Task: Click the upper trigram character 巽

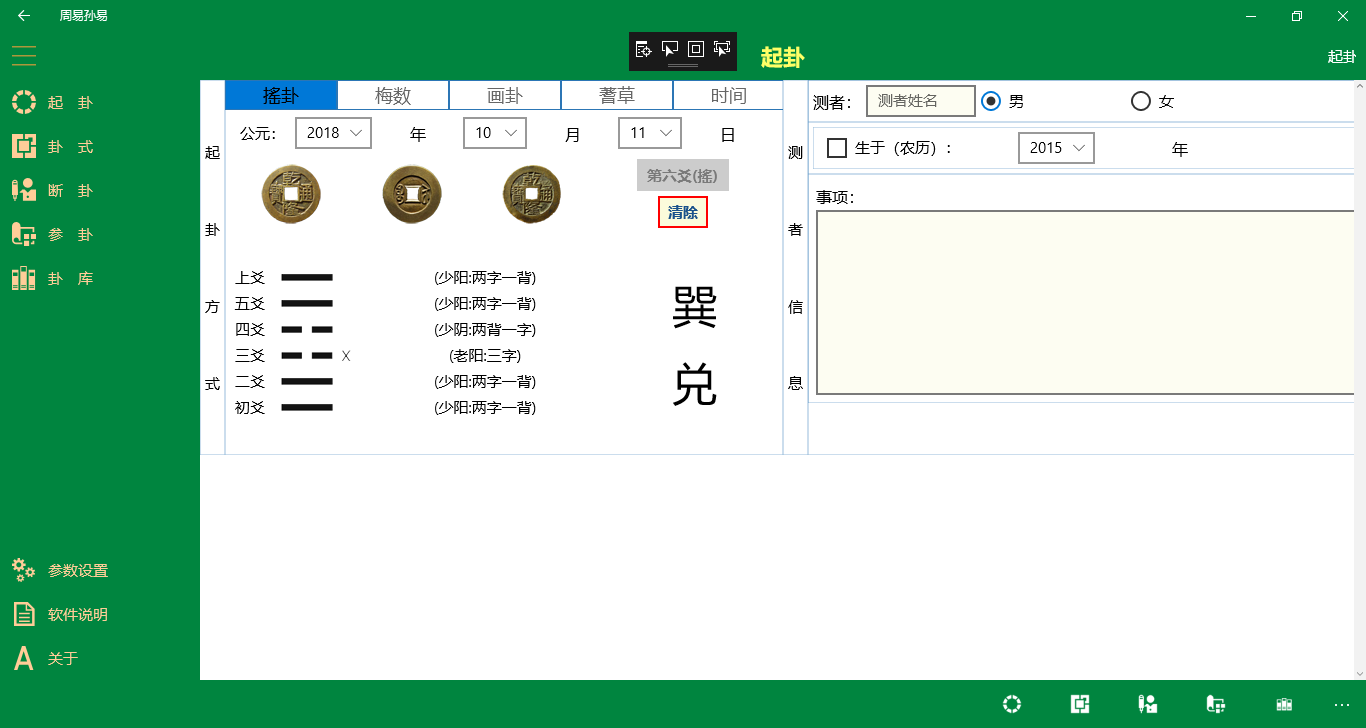Action: (695, 307)
